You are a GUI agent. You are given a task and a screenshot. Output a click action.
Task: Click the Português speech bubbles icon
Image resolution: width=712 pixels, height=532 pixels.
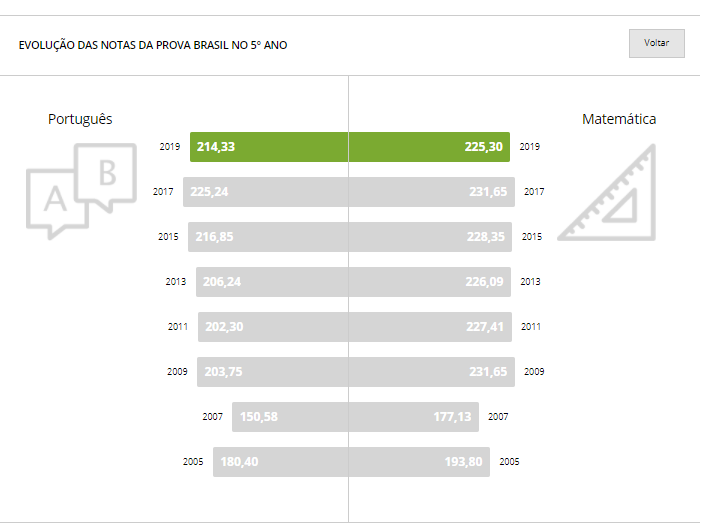click(x=82, y=191)
